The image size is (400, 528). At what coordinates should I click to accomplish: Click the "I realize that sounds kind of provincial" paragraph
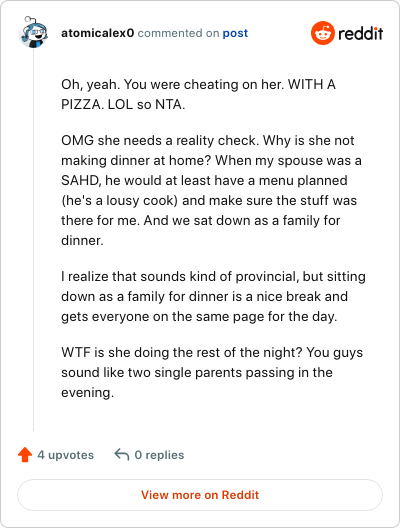[213, 296]
